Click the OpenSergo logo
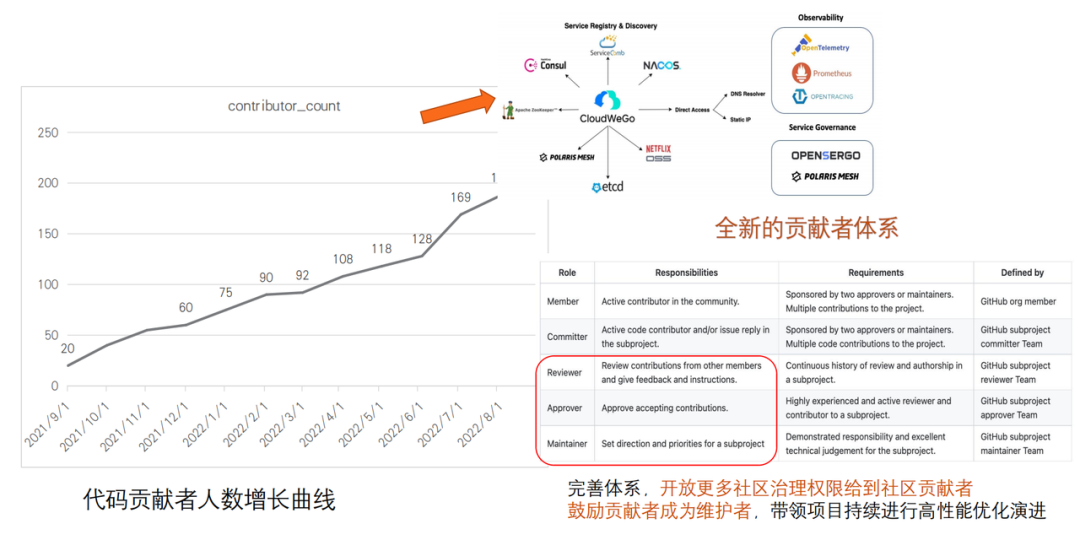 coord(825,155)
